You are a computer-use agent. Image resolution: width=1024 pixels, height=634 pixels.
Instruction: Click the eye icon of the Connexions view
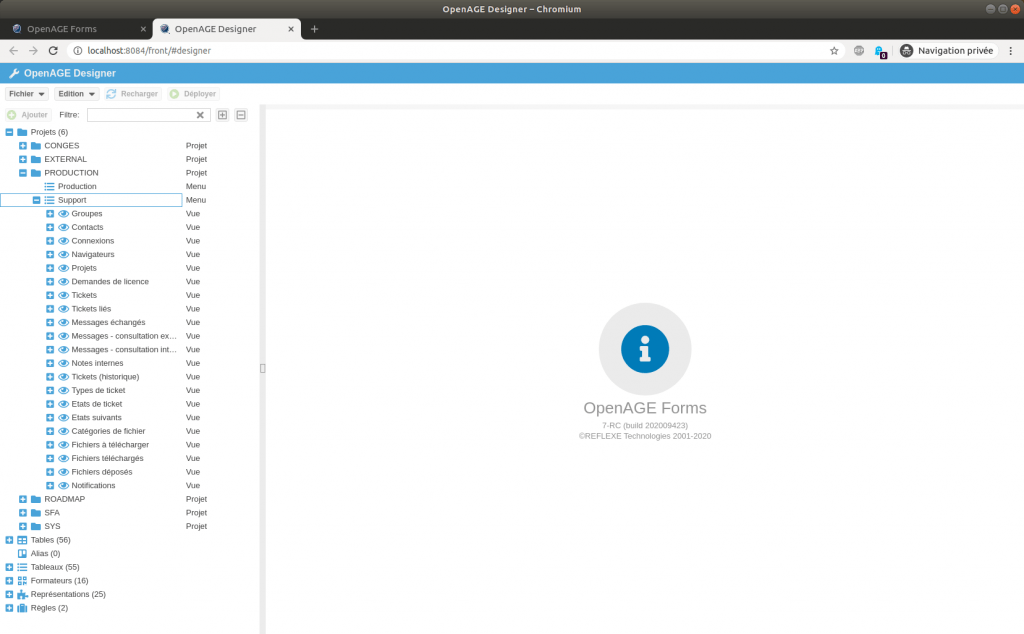click(x=63, y=241)
